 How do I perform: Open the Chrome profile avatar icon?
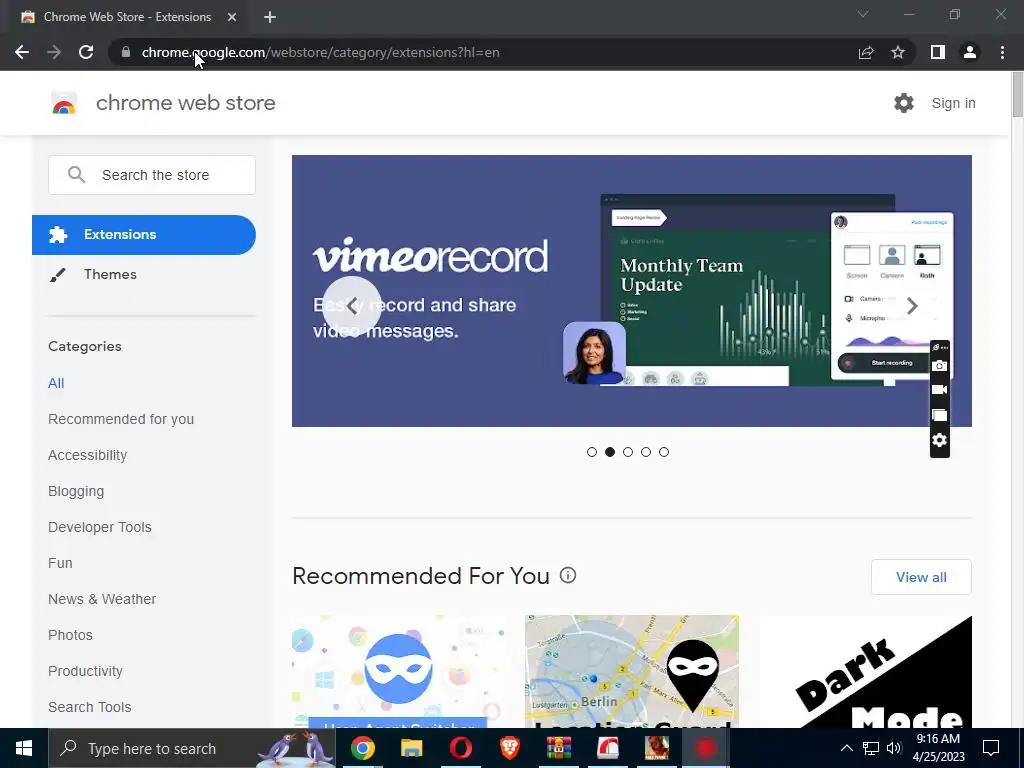(x=970, y=52)
